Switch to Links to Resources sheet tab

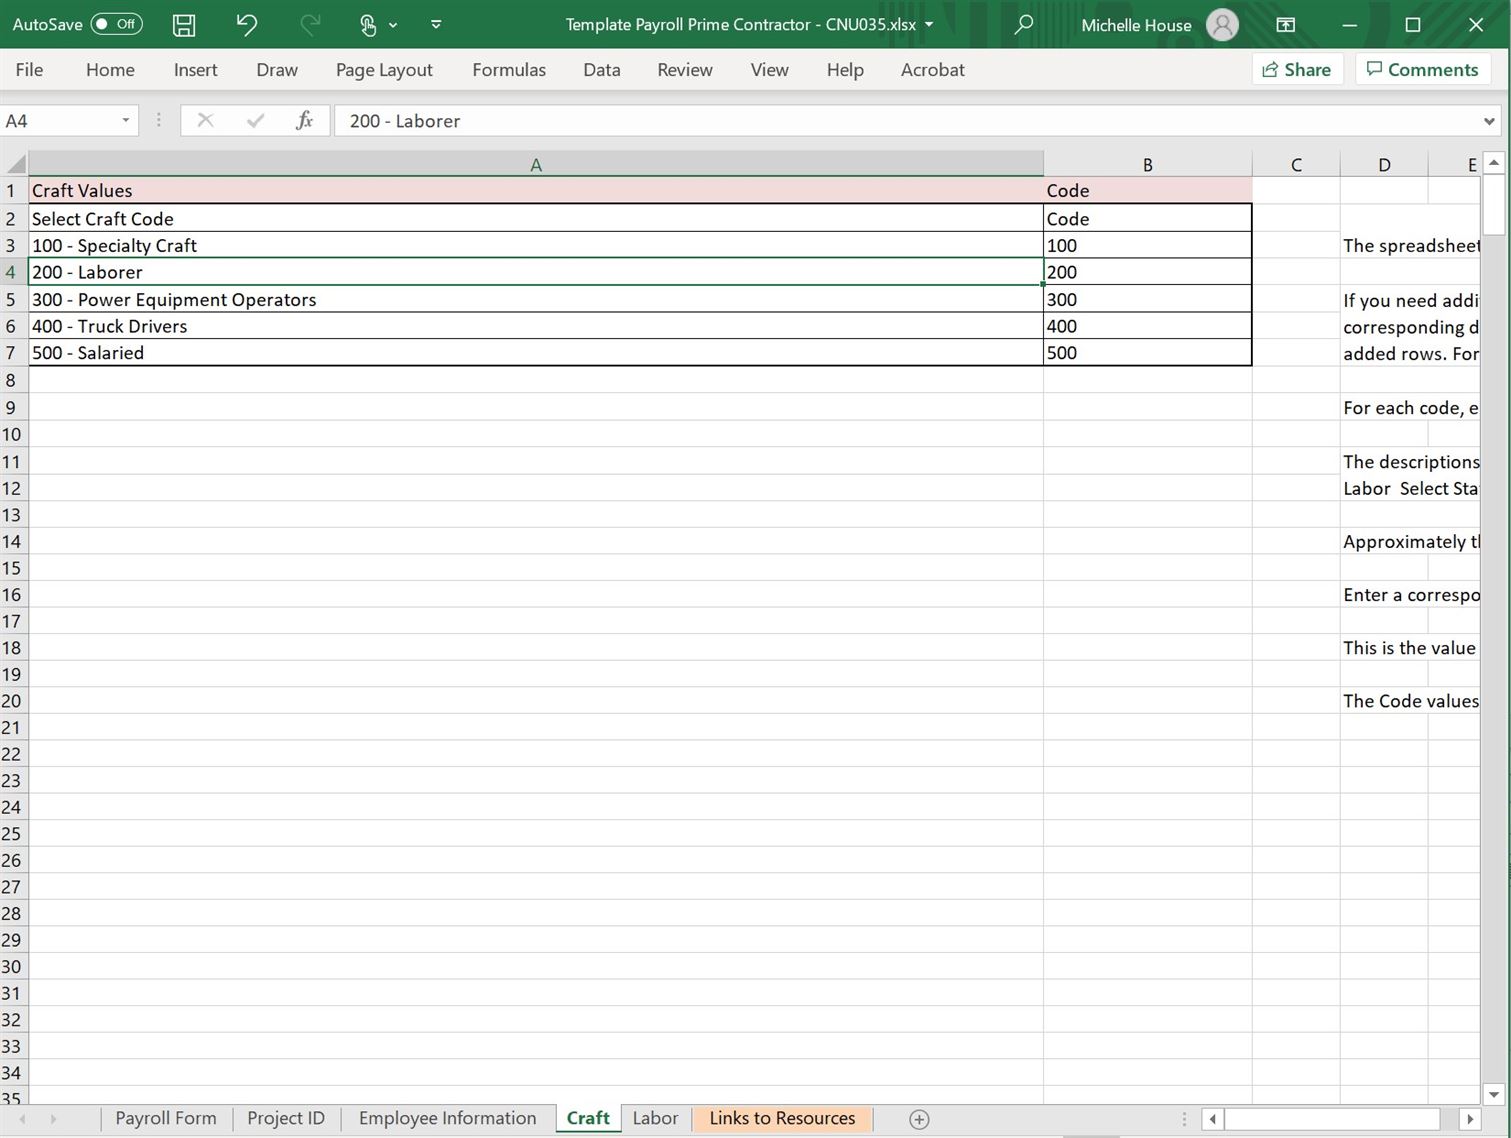tap(782, 1118)
